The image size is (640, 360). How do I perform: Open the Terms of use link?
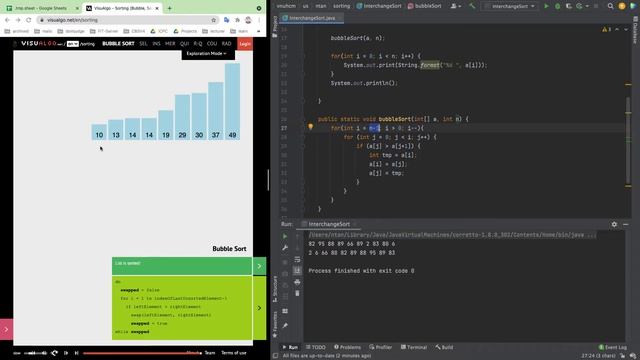233,353
